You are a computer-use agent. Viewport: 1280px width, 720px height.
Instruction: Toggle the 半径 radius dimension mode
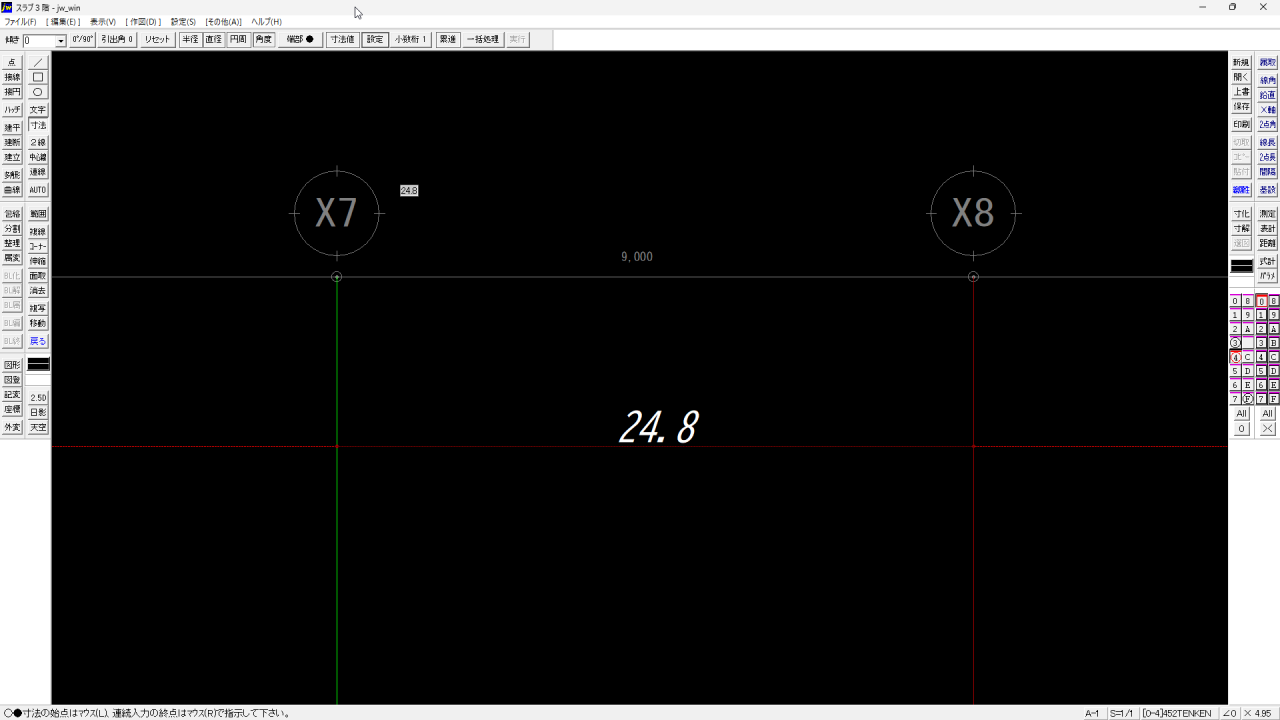190,40
